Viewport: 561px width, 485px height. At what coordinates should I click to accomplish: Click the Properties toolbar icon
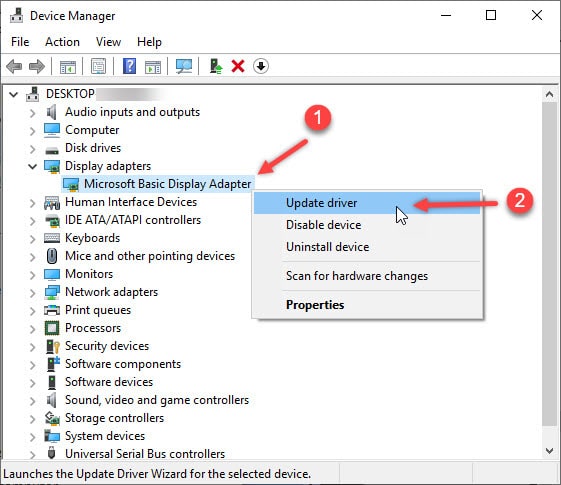[x=98, y=66]
